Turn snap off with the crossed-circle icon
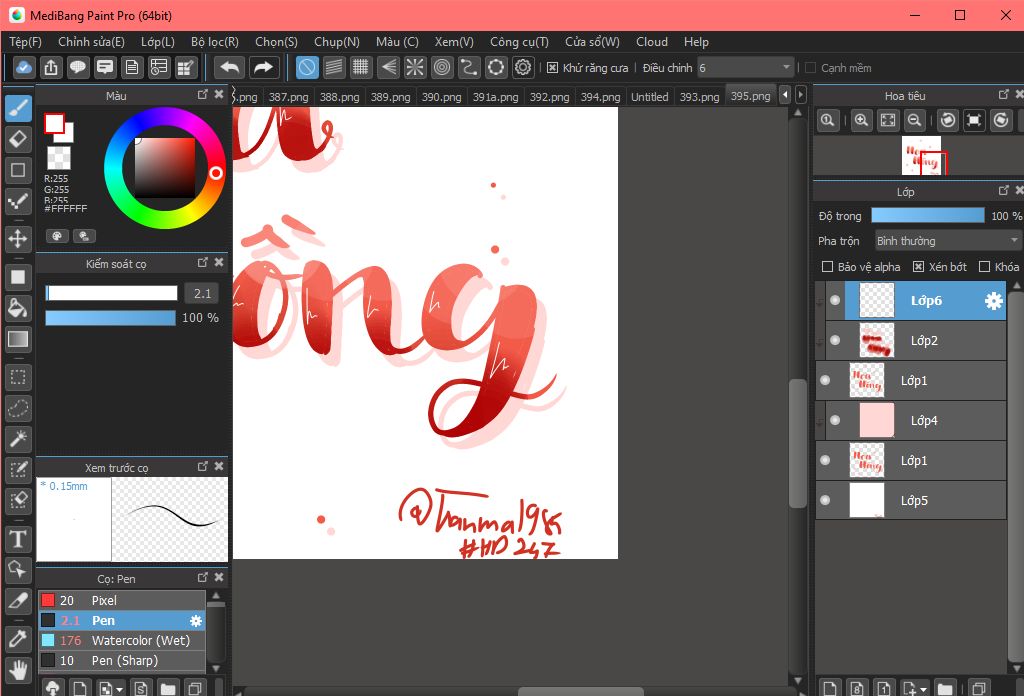 (x=307, y=67)
